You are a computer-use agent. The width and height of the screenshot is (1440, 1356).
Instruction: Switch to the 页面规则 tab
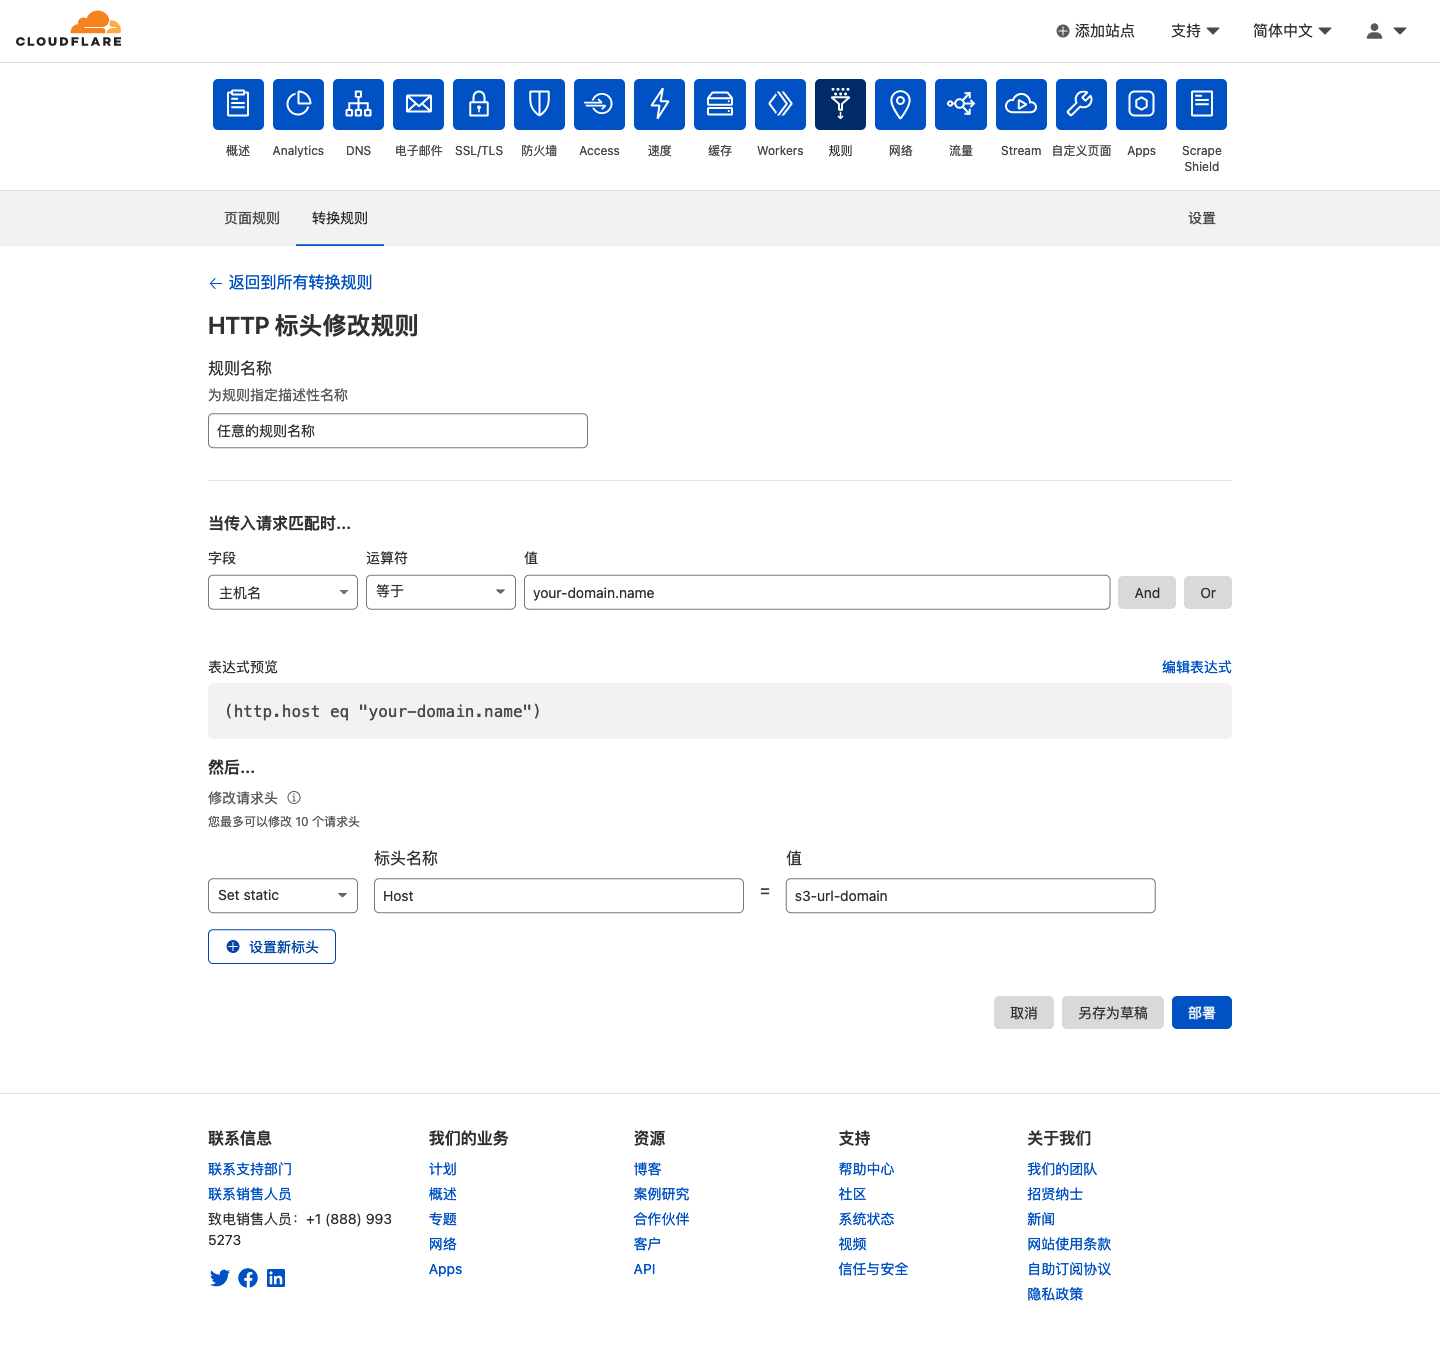click(252, 218)
